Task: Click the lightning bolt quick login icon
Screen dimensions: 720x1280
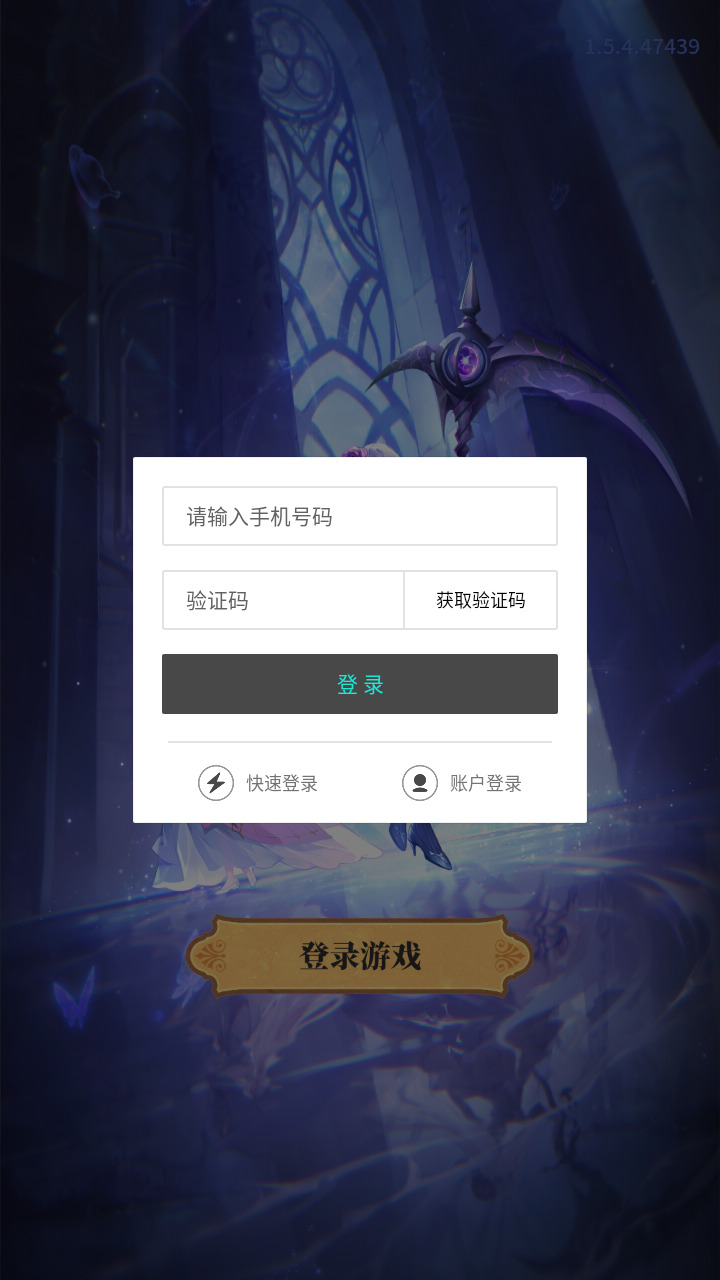Action: (216, 783)
